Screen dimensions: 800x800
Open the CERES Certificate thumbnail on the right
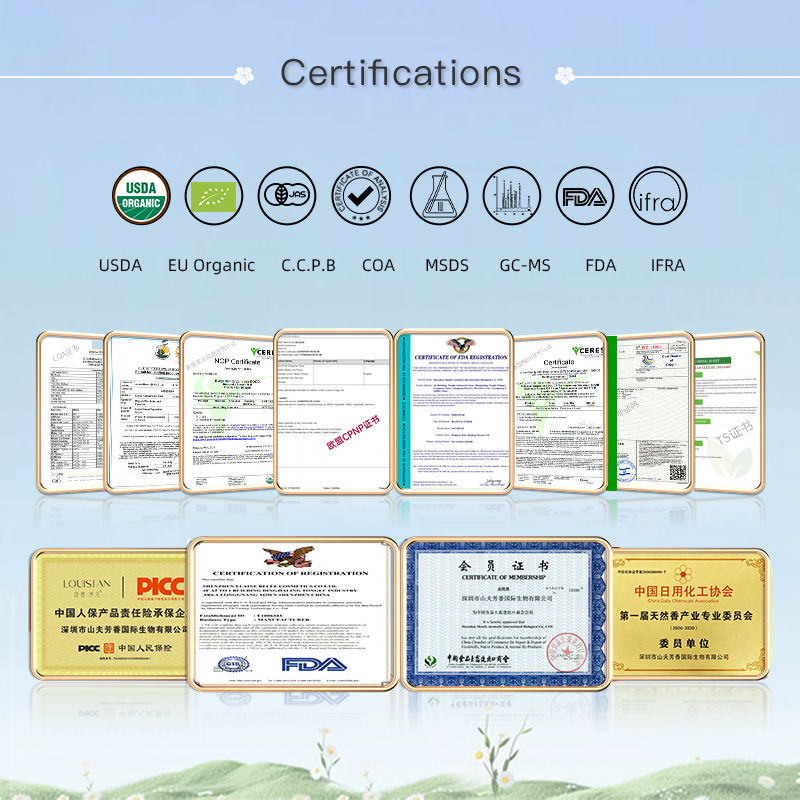[560, 412]
